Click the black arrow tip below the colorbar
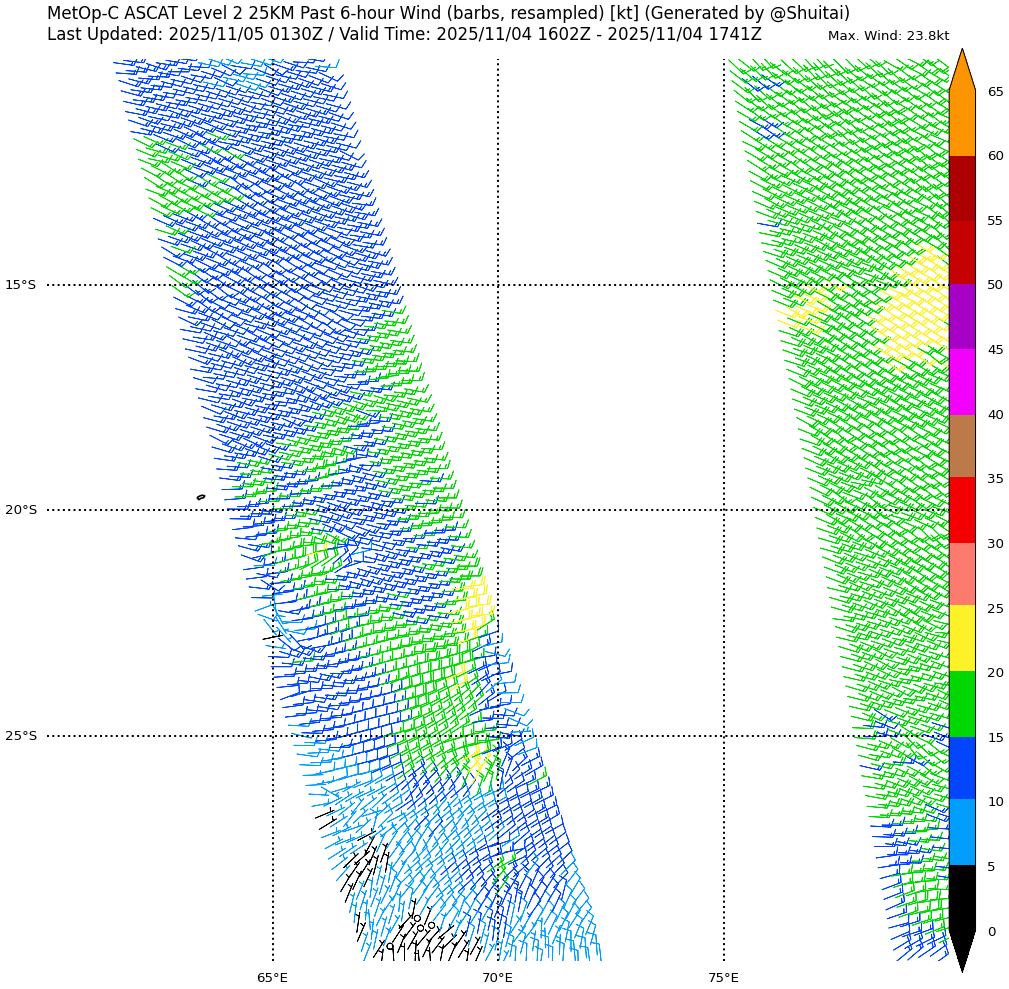 pyautogui.click(x=961, y=950)
